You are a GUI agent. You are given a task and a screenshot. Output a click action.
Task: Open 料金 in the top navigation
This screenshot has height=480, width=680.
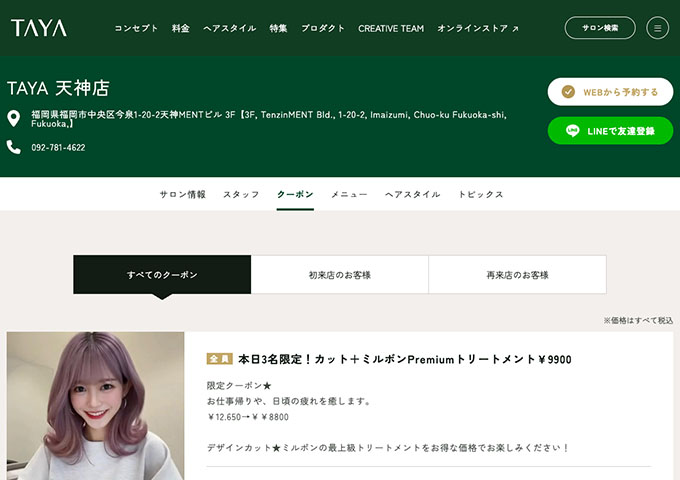(x=180, y=28)
